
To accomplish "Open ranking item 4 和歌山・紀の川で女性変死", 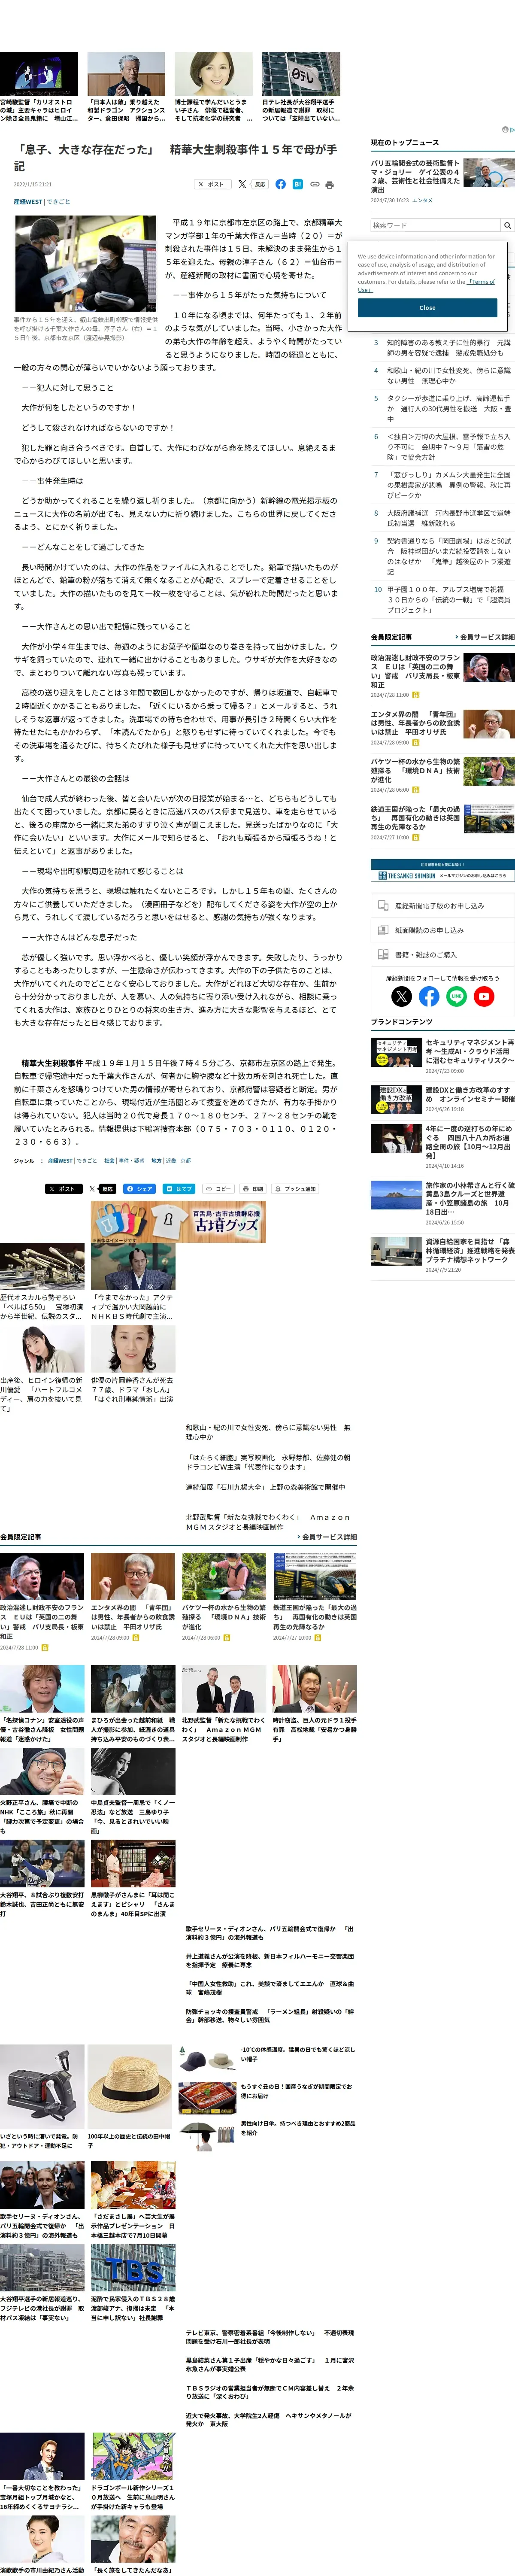I will pos(448,375).
